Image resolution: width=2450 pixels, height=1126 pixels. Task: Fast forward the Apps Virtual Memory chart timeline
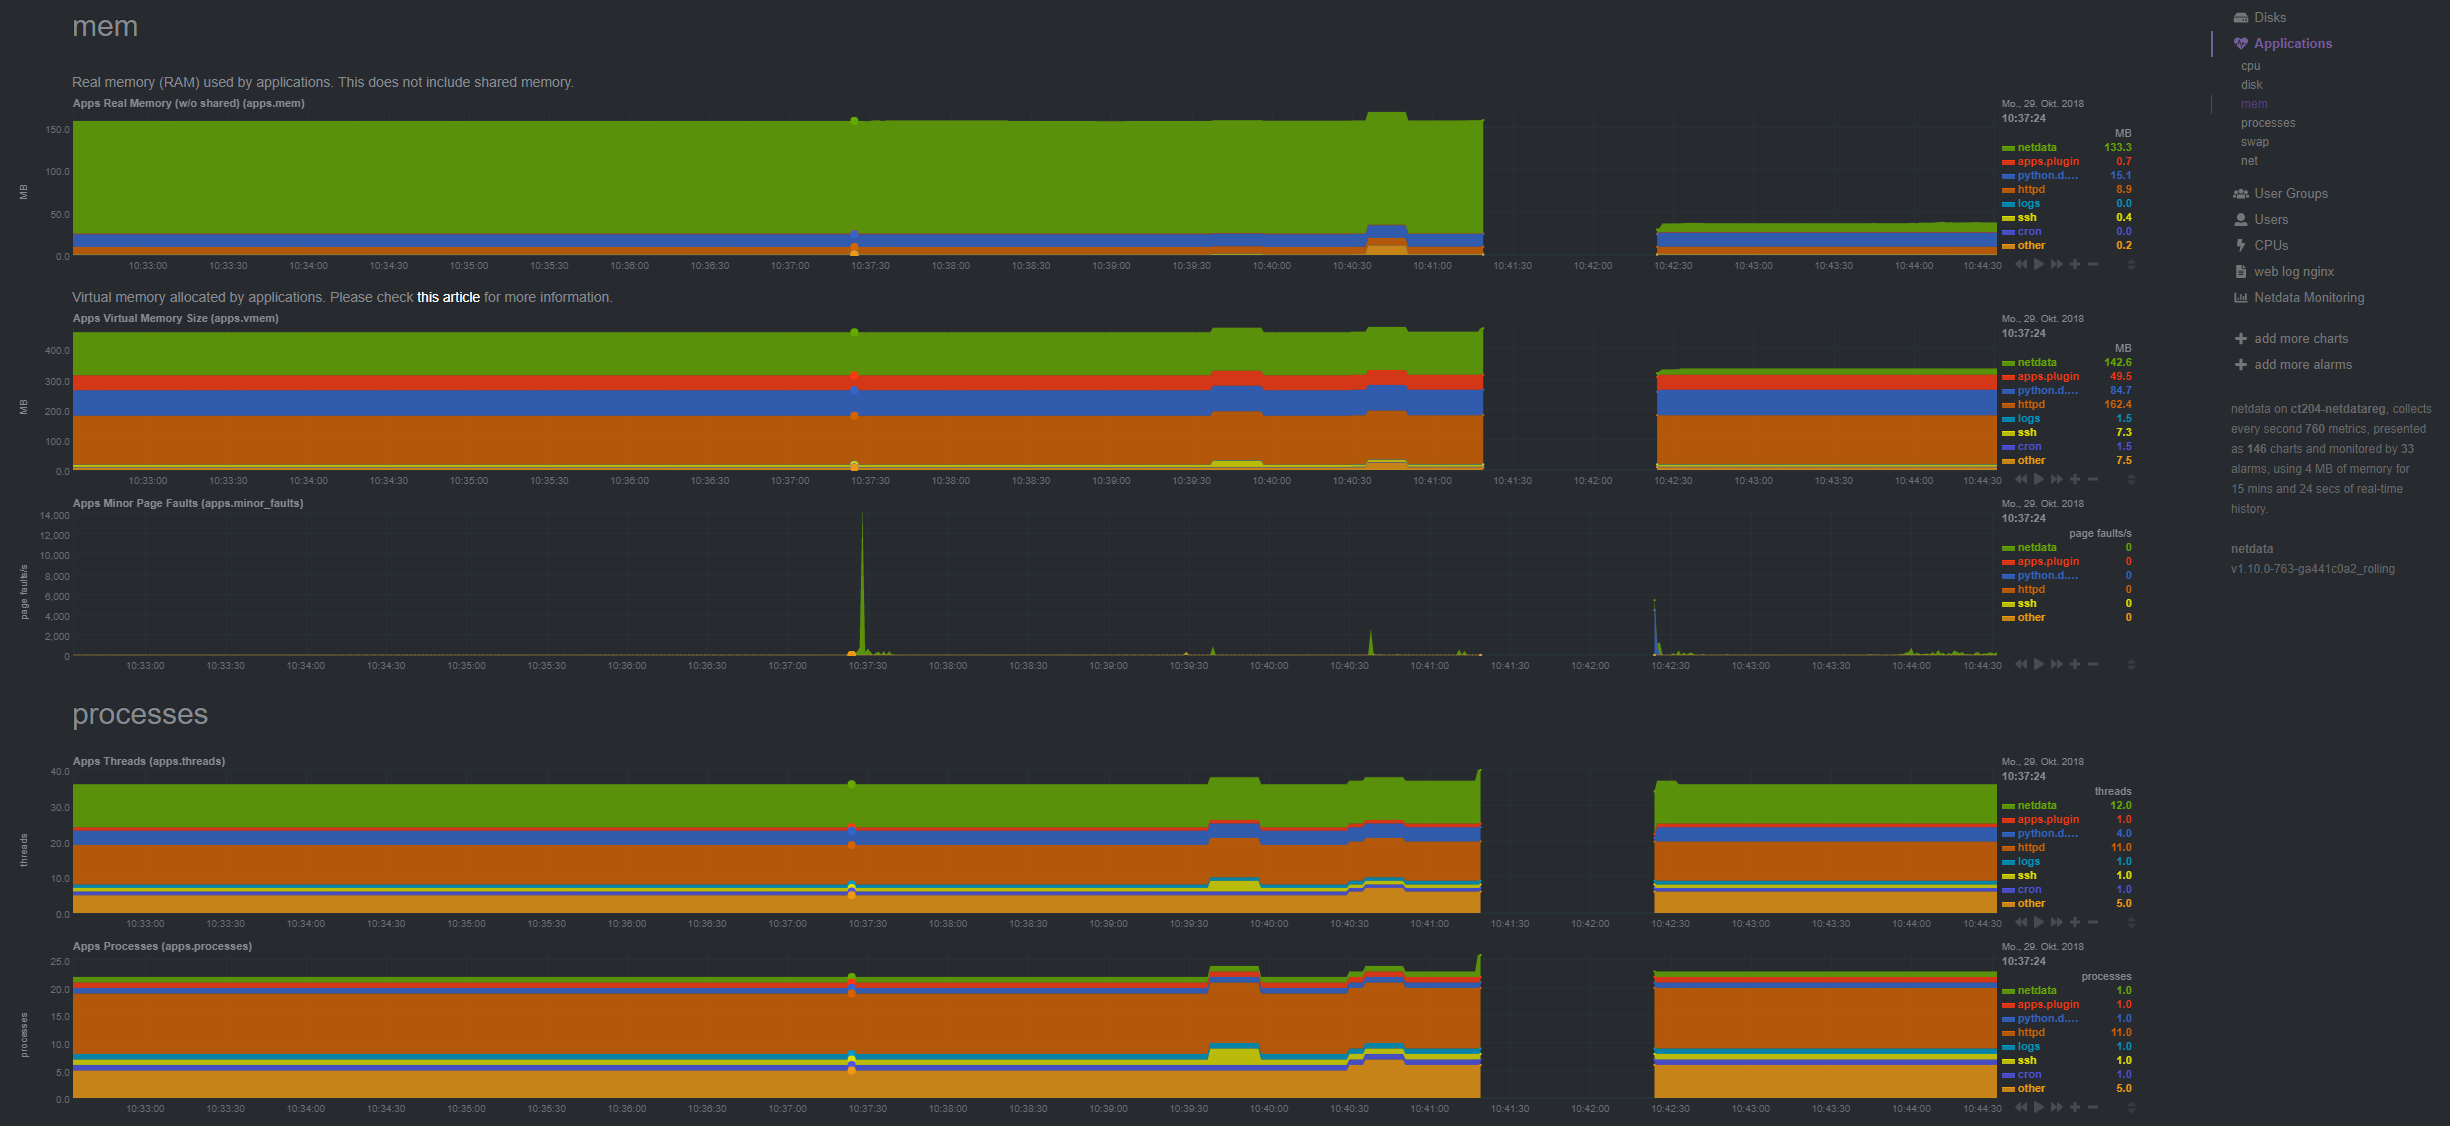point(2057,479)
